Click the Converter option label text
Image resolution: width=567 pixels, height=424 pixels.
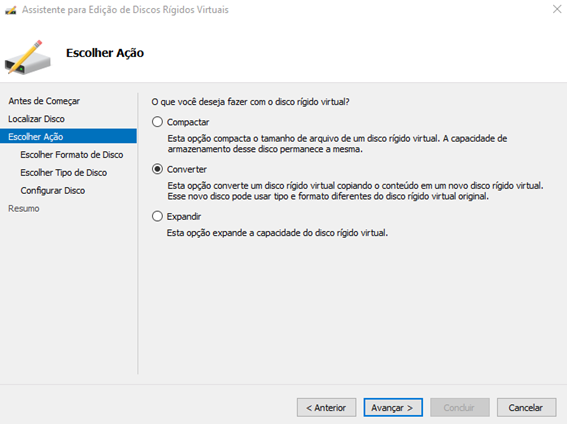(187, 169)
